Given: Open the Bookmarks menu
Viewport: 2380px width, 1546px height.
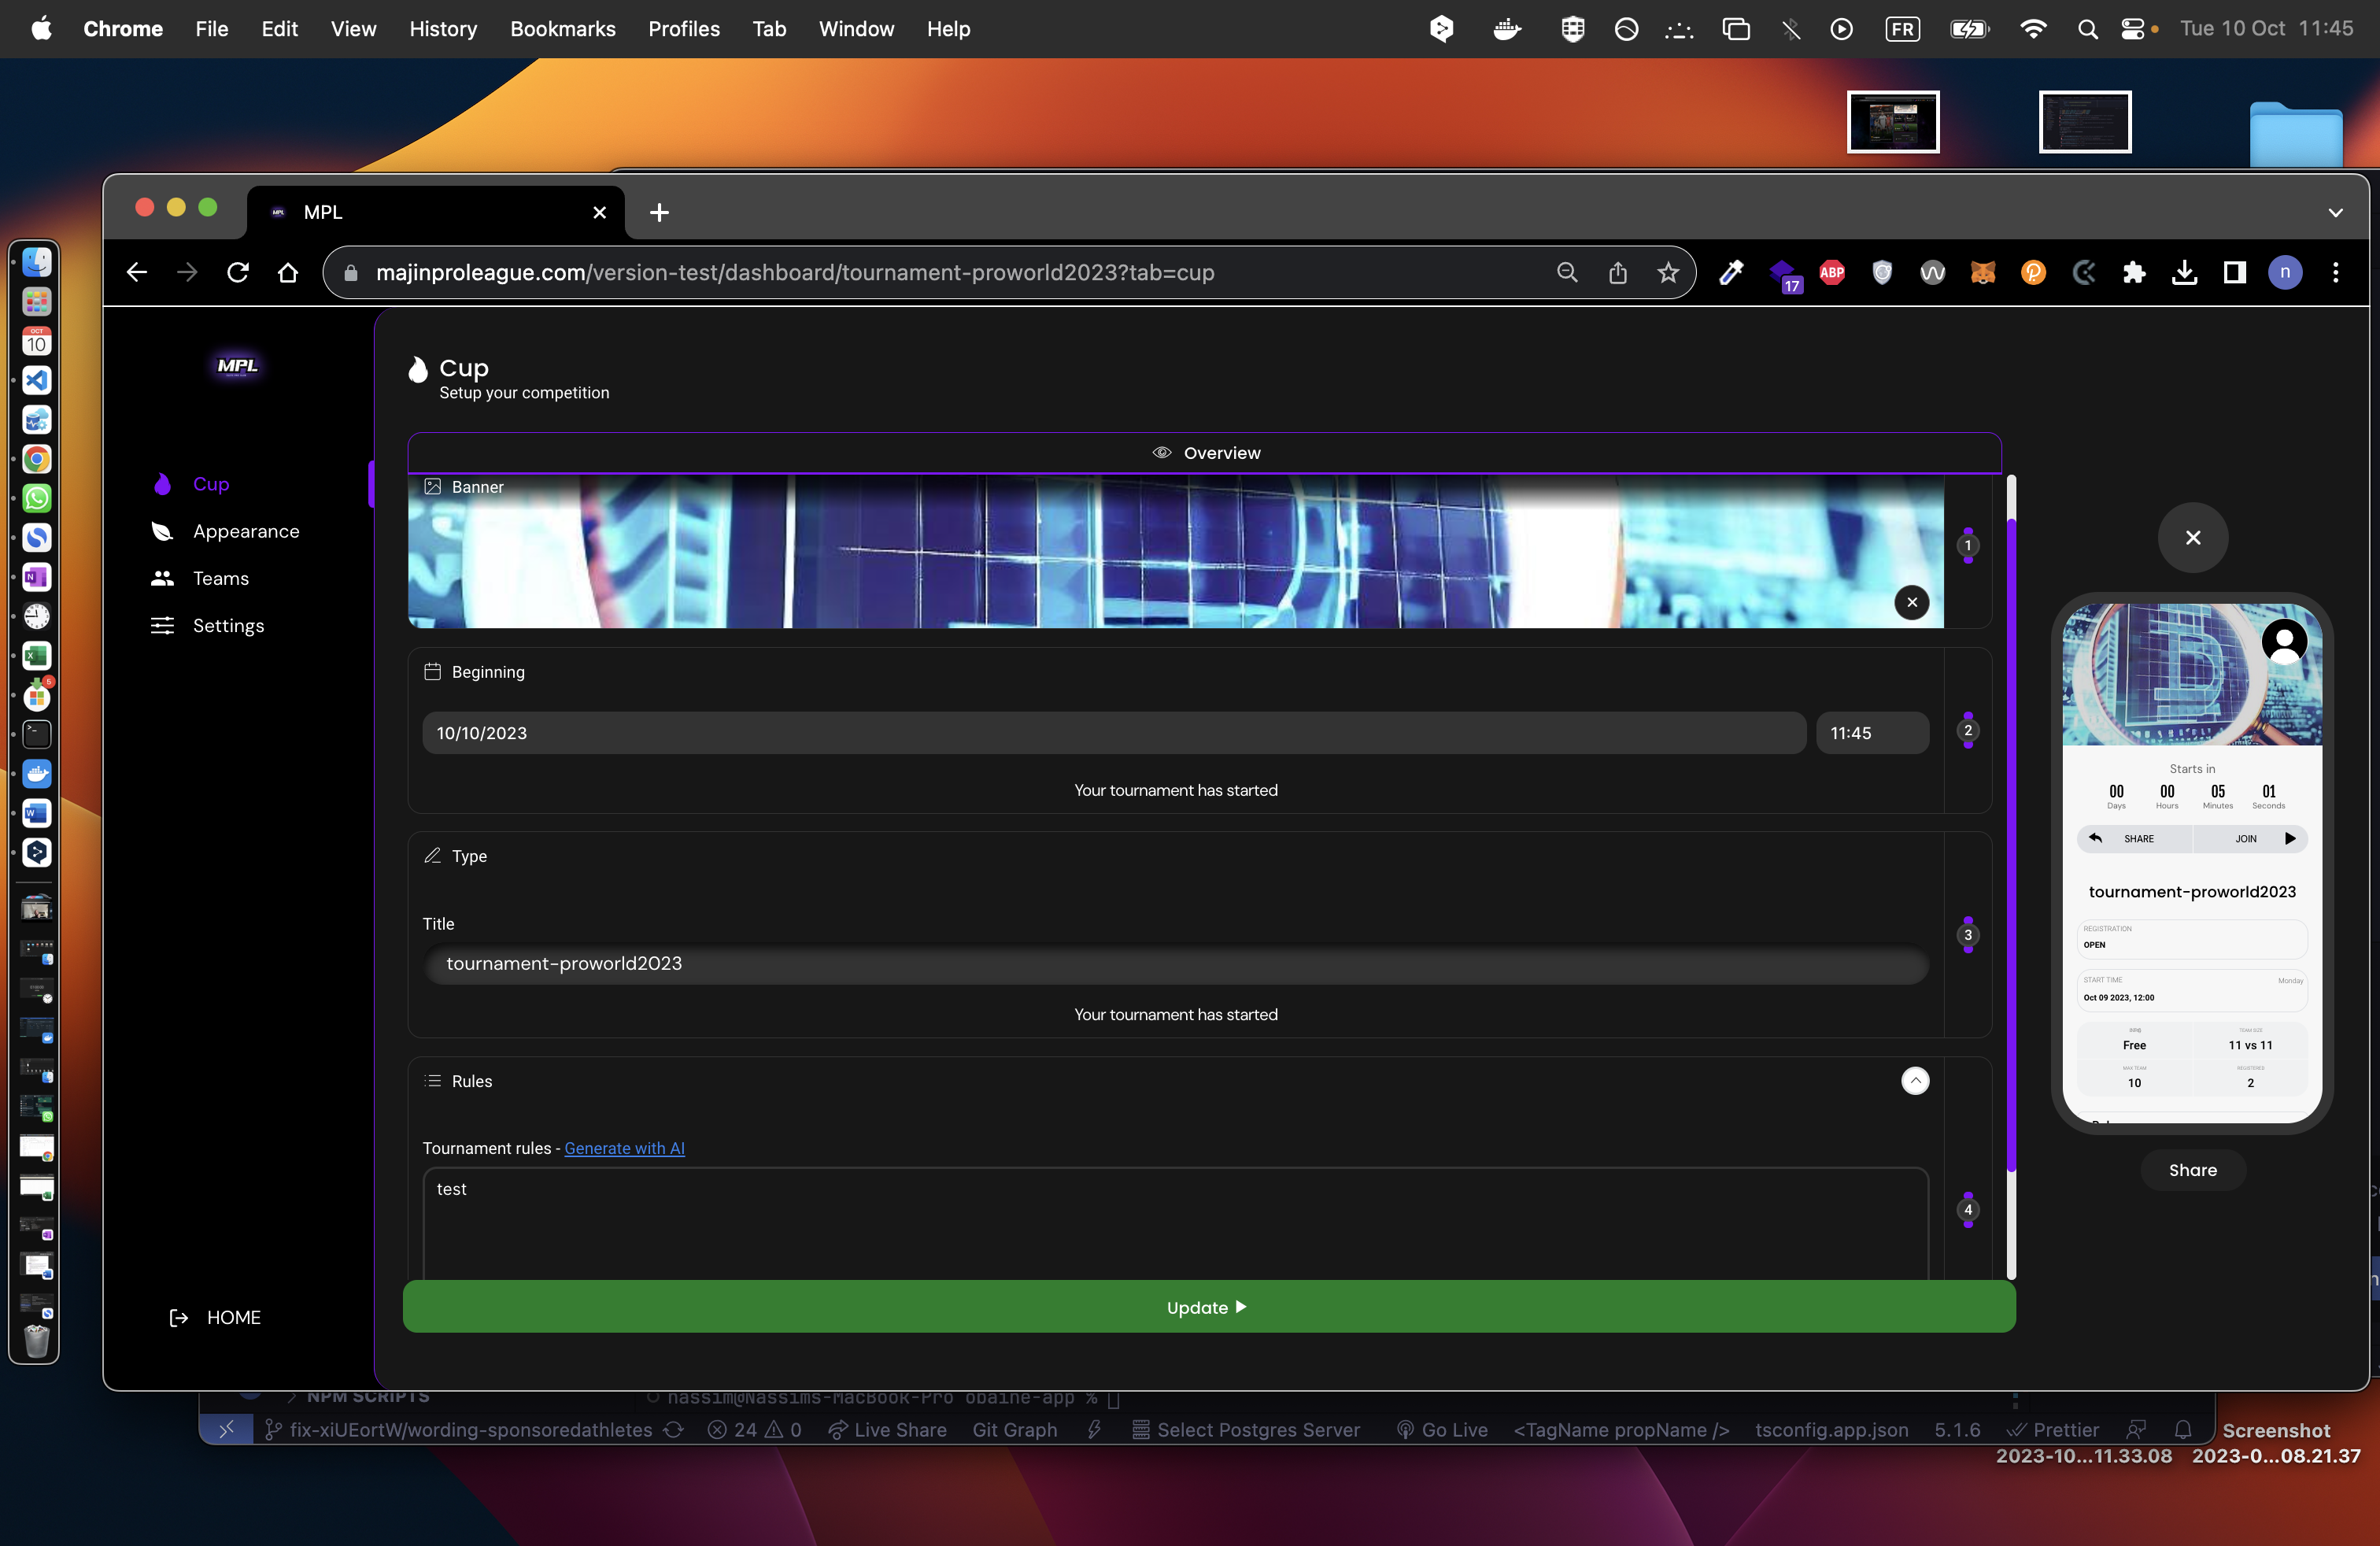Looking at the screenshot, I should [563, 29].
